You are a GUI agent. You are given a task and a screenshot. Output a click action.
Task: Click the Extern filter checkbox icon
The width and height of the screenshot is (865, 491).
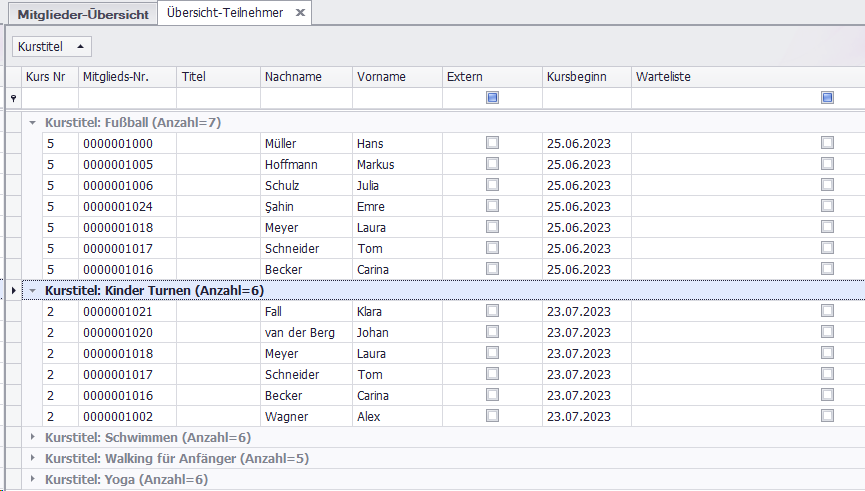[x=492, y=98]
